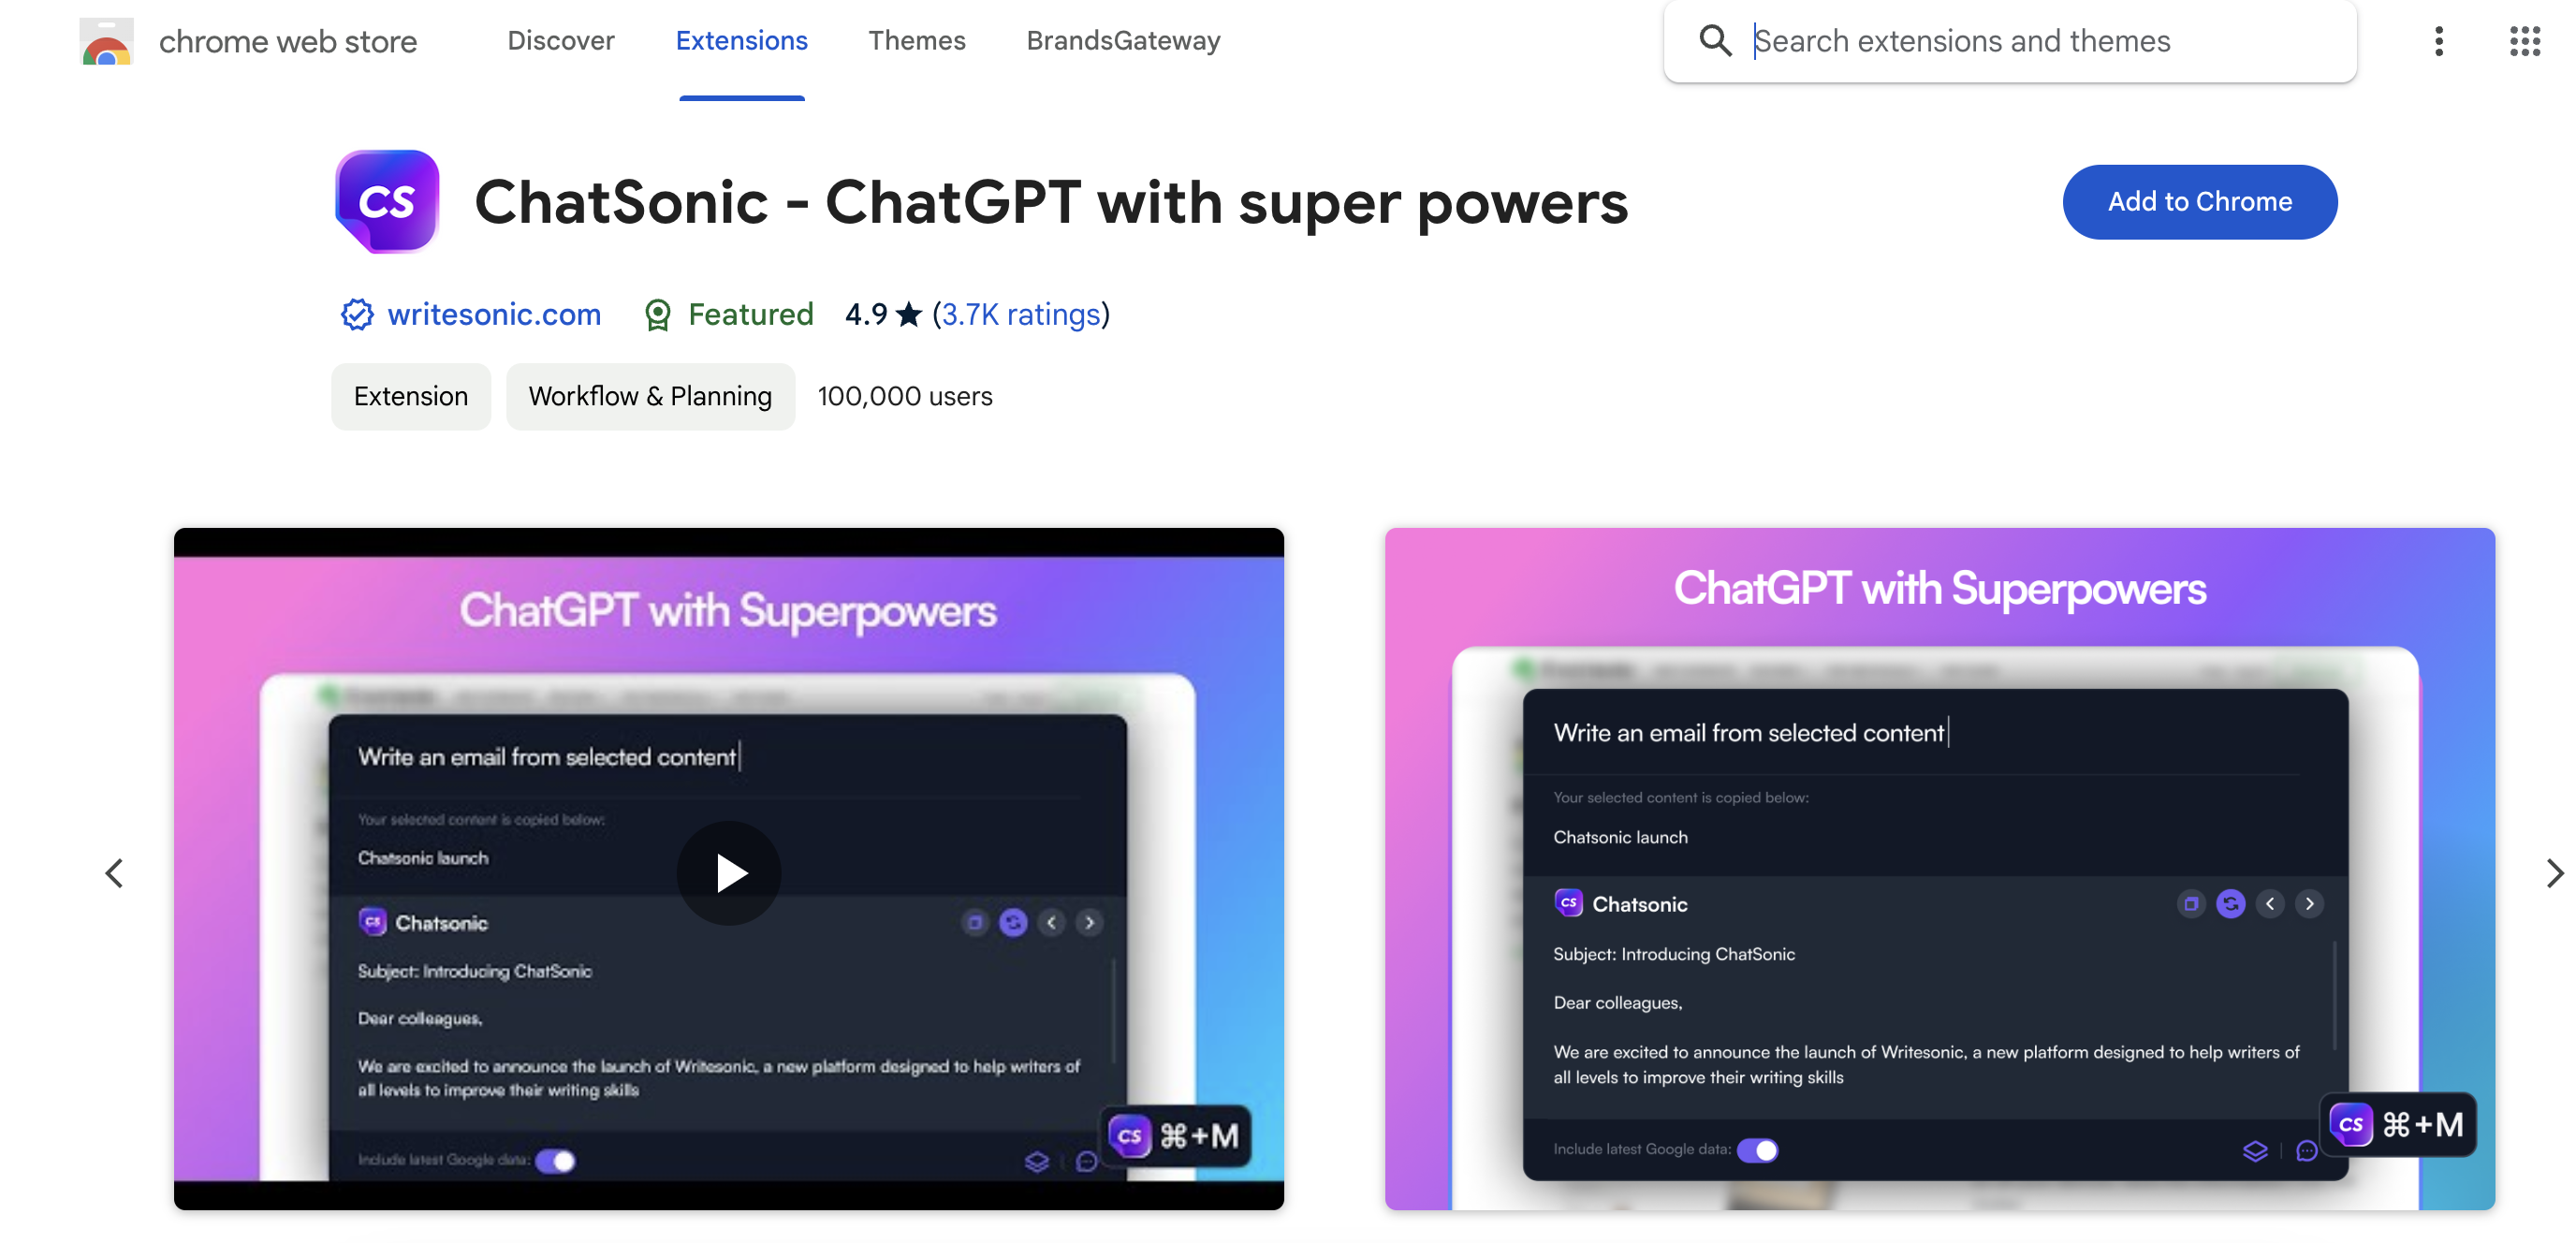Expand ChatSonic navigation arrow in right panel
The image size is (2576, 1243).
2308,903
